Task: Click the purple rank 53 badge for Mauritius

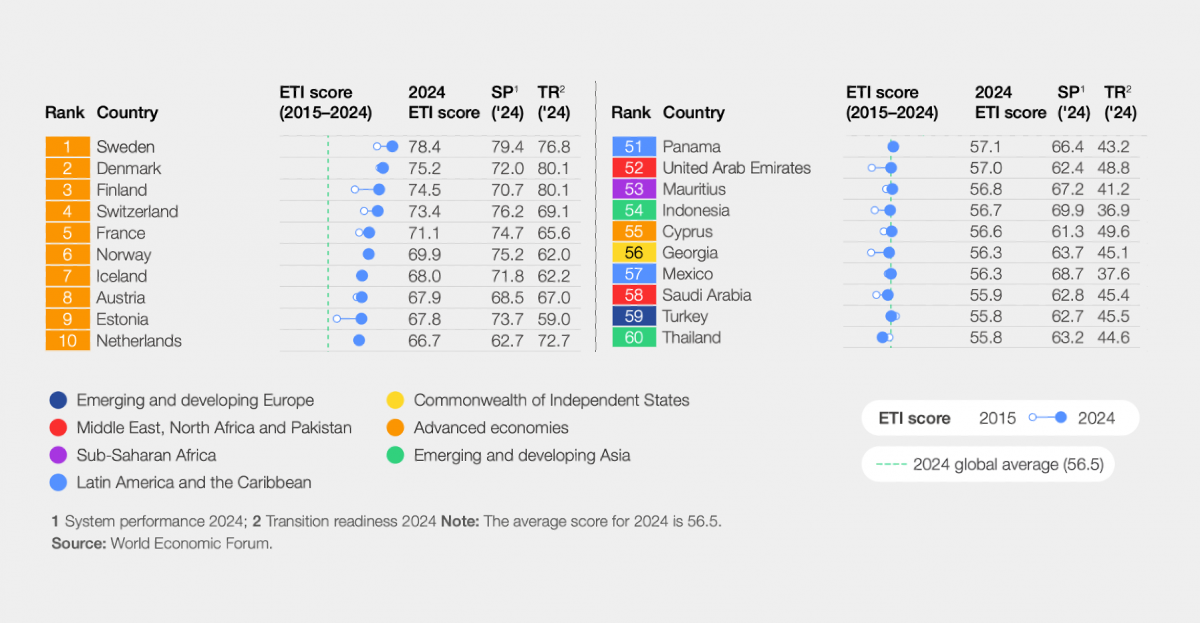Action: click(x=633, y=189)
